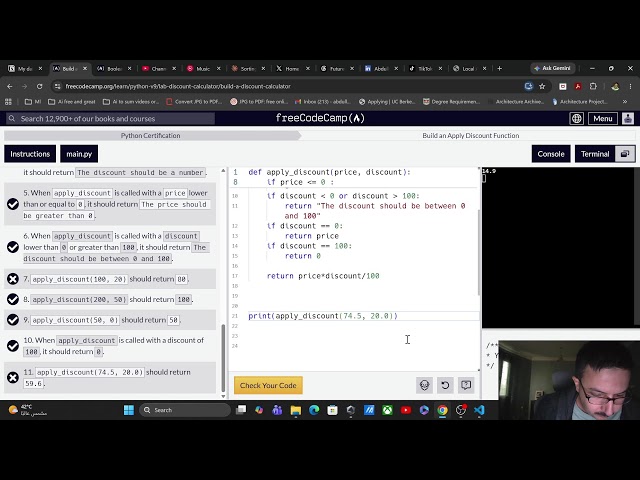Click the mascot face icon near Check button
The image size is (640, 480).
(x=424, y=385)
